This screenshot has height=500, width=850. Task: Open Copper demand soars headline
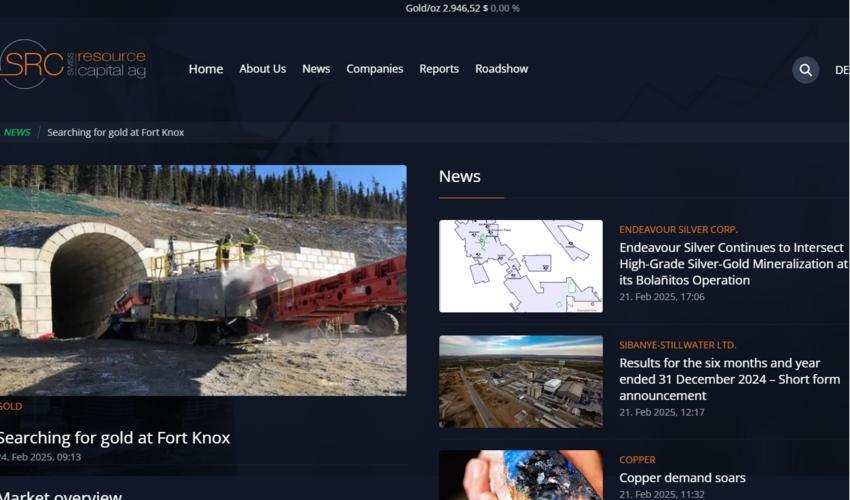tap(682, 478)
